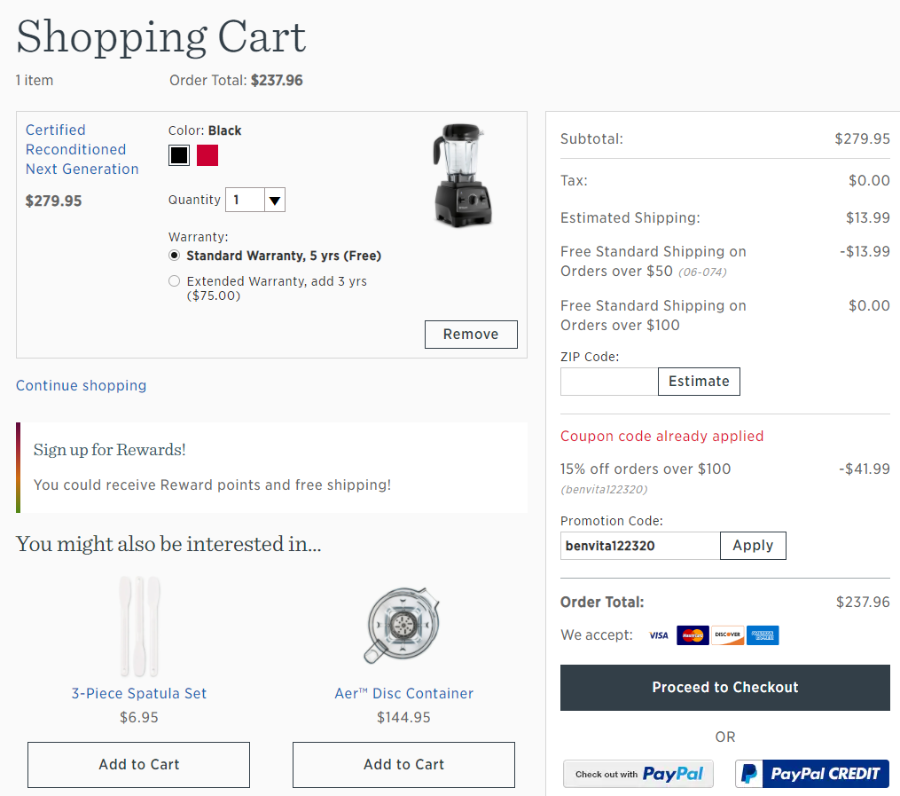Check out with PayPal button

click(638, 774)
